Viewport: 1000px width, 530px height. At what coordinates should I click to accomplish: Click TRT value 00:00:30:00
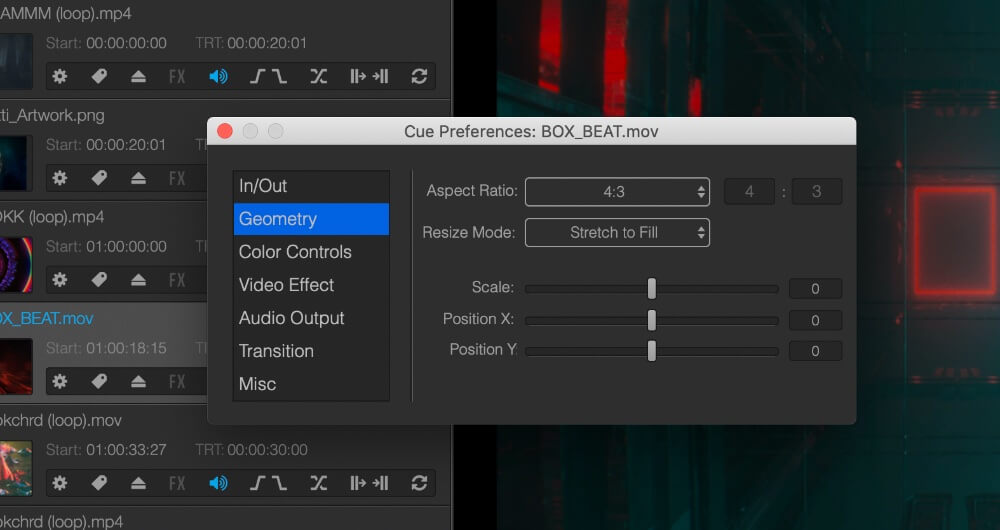[267, 450]
